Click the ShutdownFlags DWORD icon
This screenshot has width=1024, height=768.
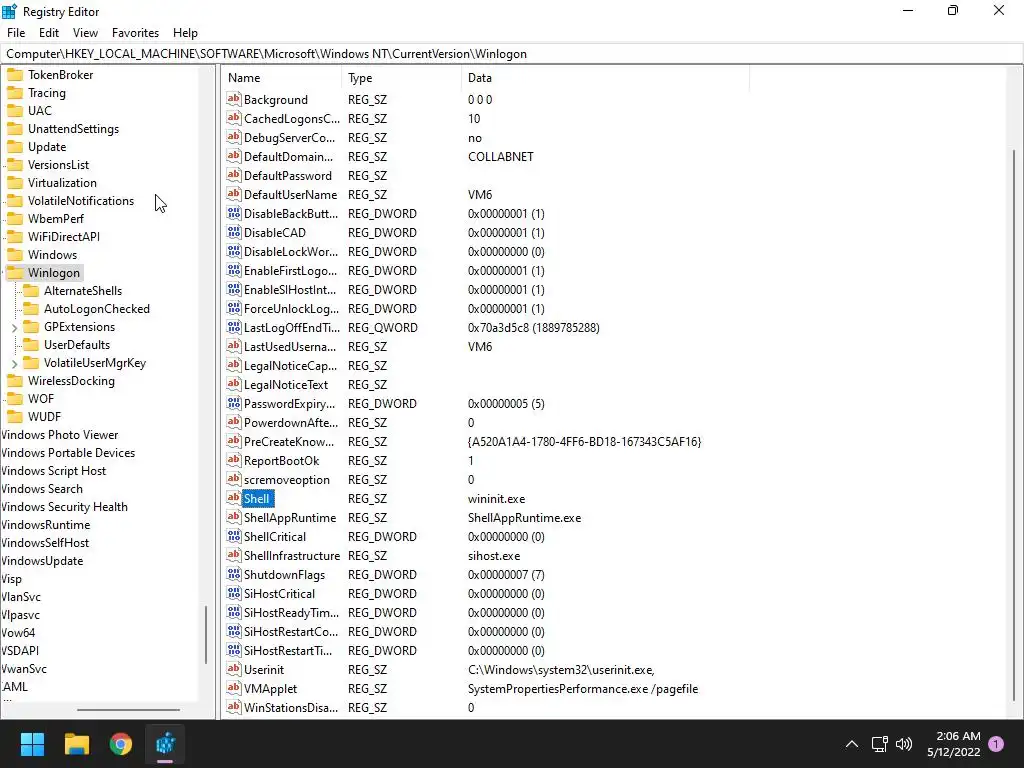[234, 574]
